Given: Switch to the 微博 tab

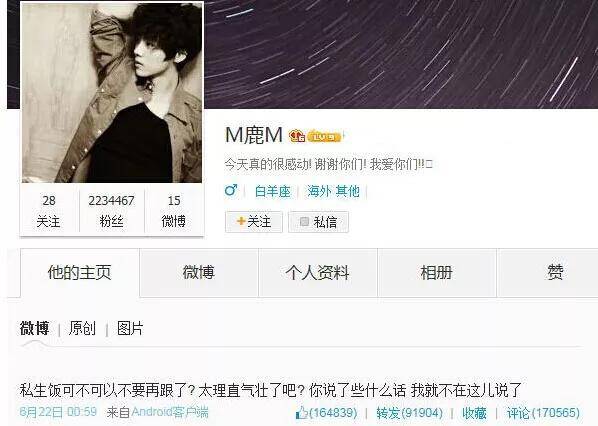Looking at the screenshot, I should (x=199, y=272).
